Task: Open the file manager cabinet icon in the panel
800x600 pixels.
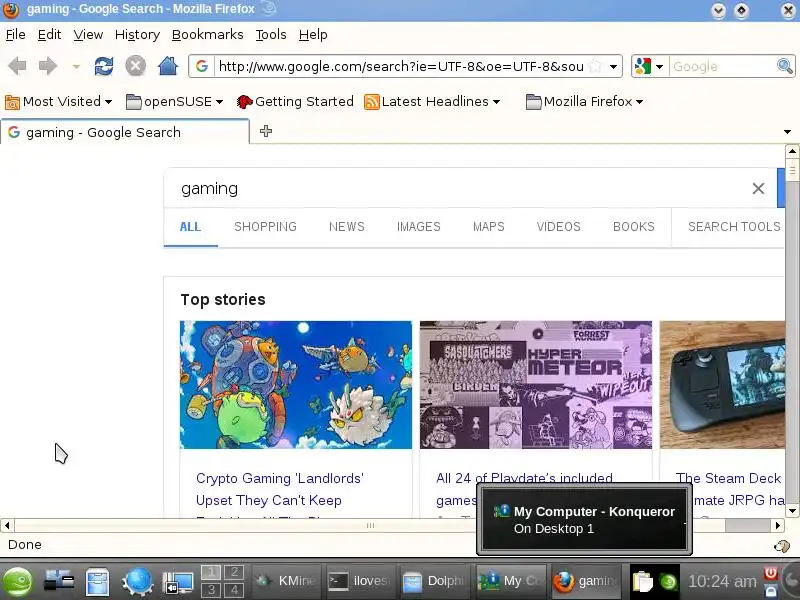Action: (x=97, y=582)
